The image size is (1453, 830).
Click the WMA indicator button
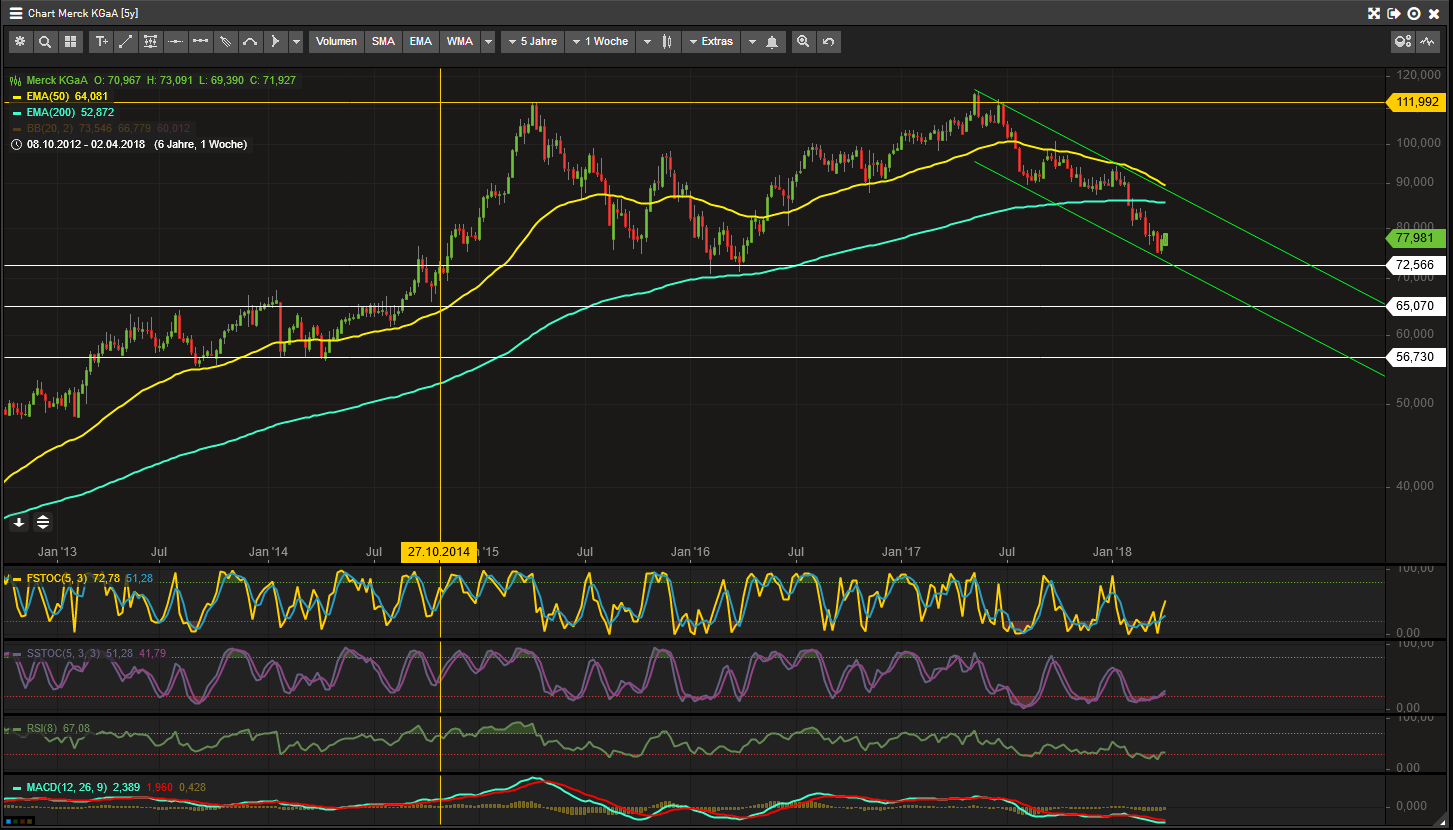click(459, 41)
